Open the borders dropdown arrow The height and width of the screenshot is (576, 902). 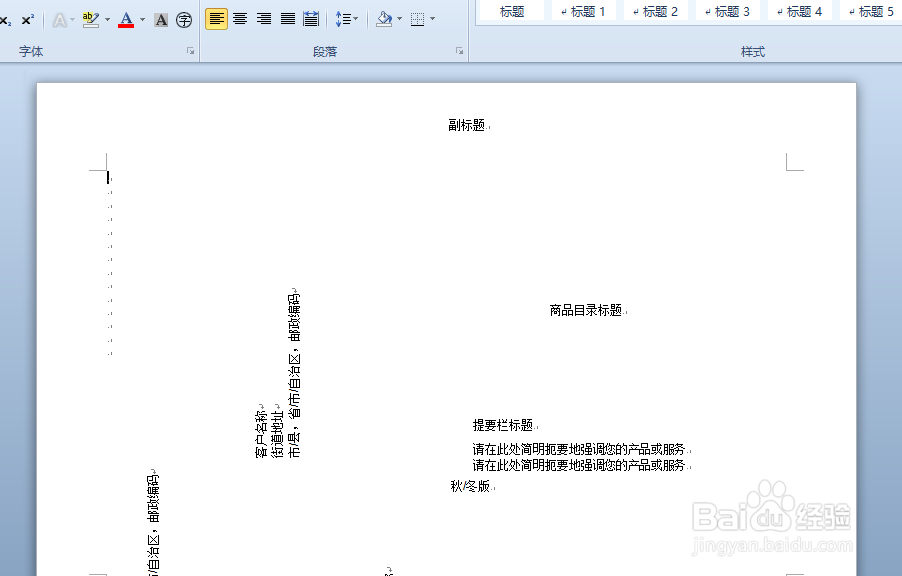pyautogui.click(x=431, y=18)
